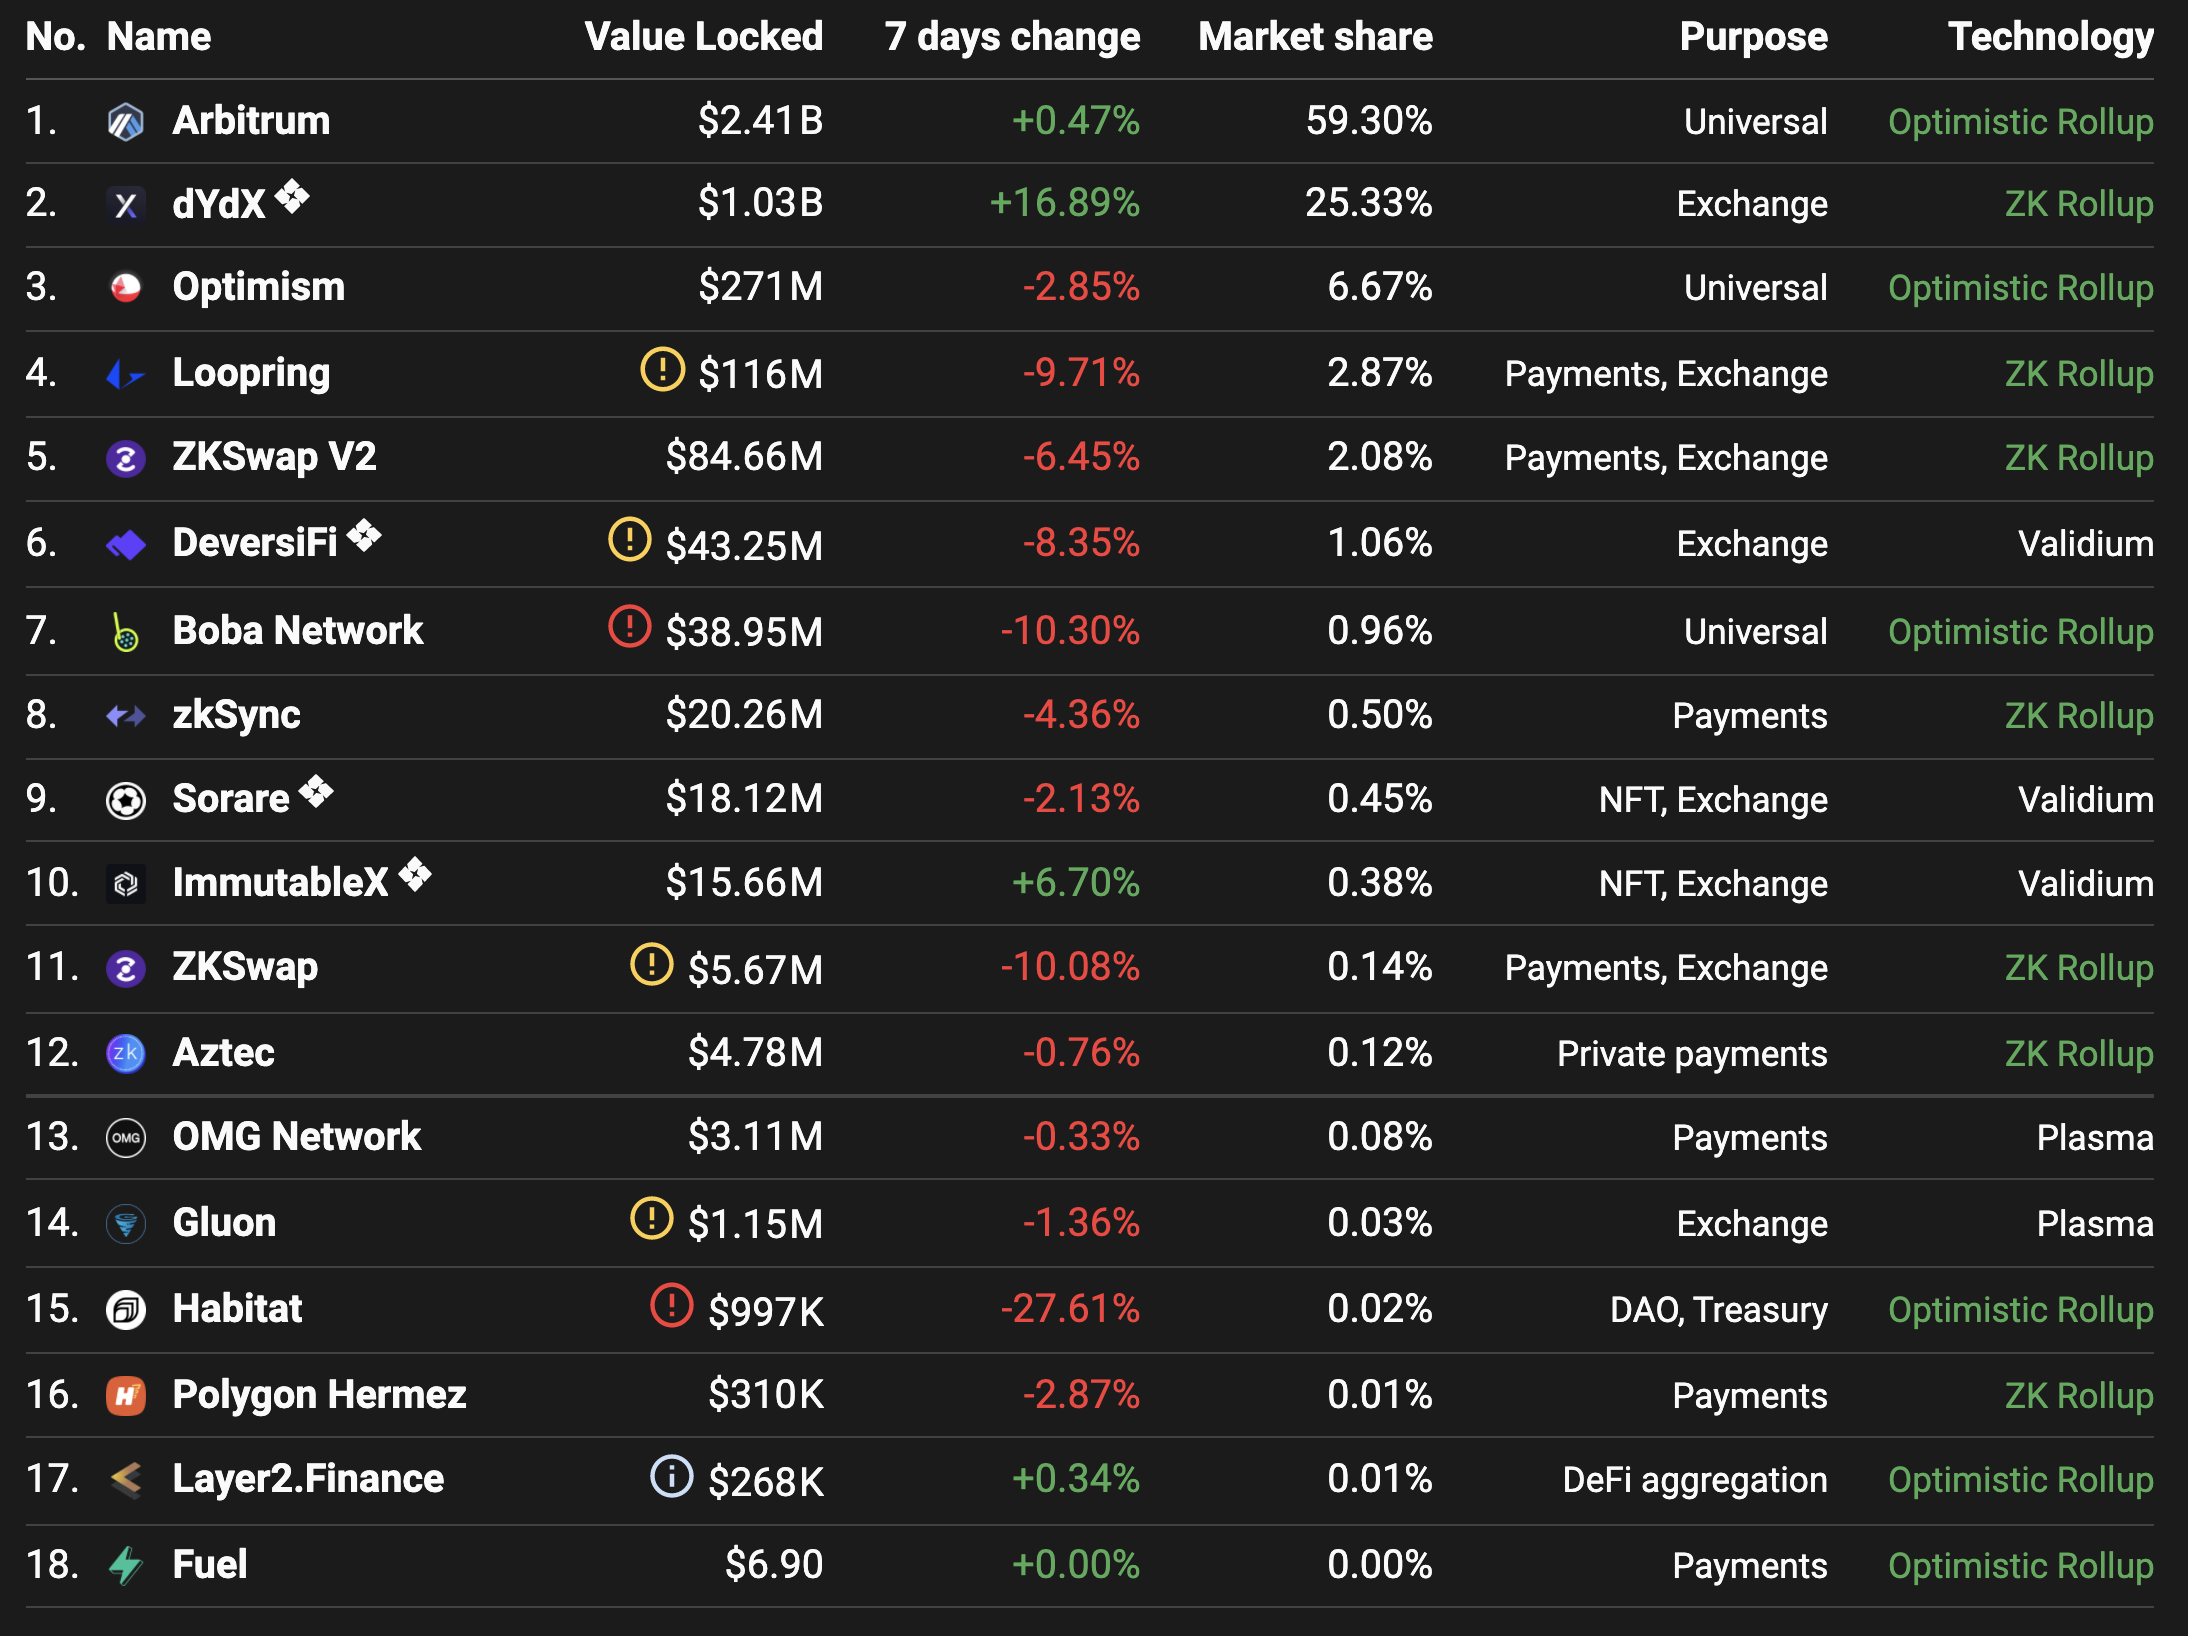The width and height of the screenshot is (2188, 1636).
Task: Open the OMG Network project link
Action: coord(296,1137)
